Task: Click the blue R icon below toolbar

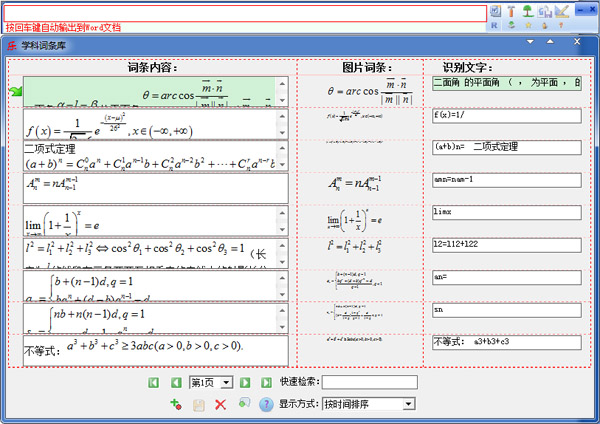Action: point(494,25)
